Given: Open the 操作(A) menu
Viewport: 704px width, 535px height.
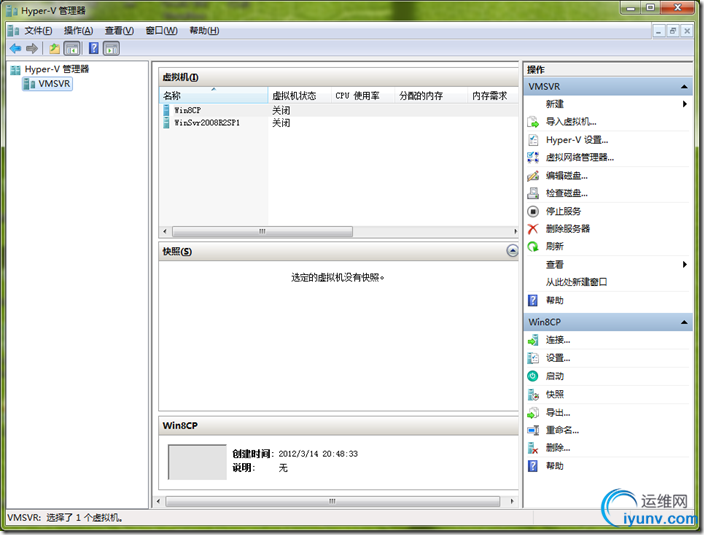Looking at the screenshot, I should 78,31.
